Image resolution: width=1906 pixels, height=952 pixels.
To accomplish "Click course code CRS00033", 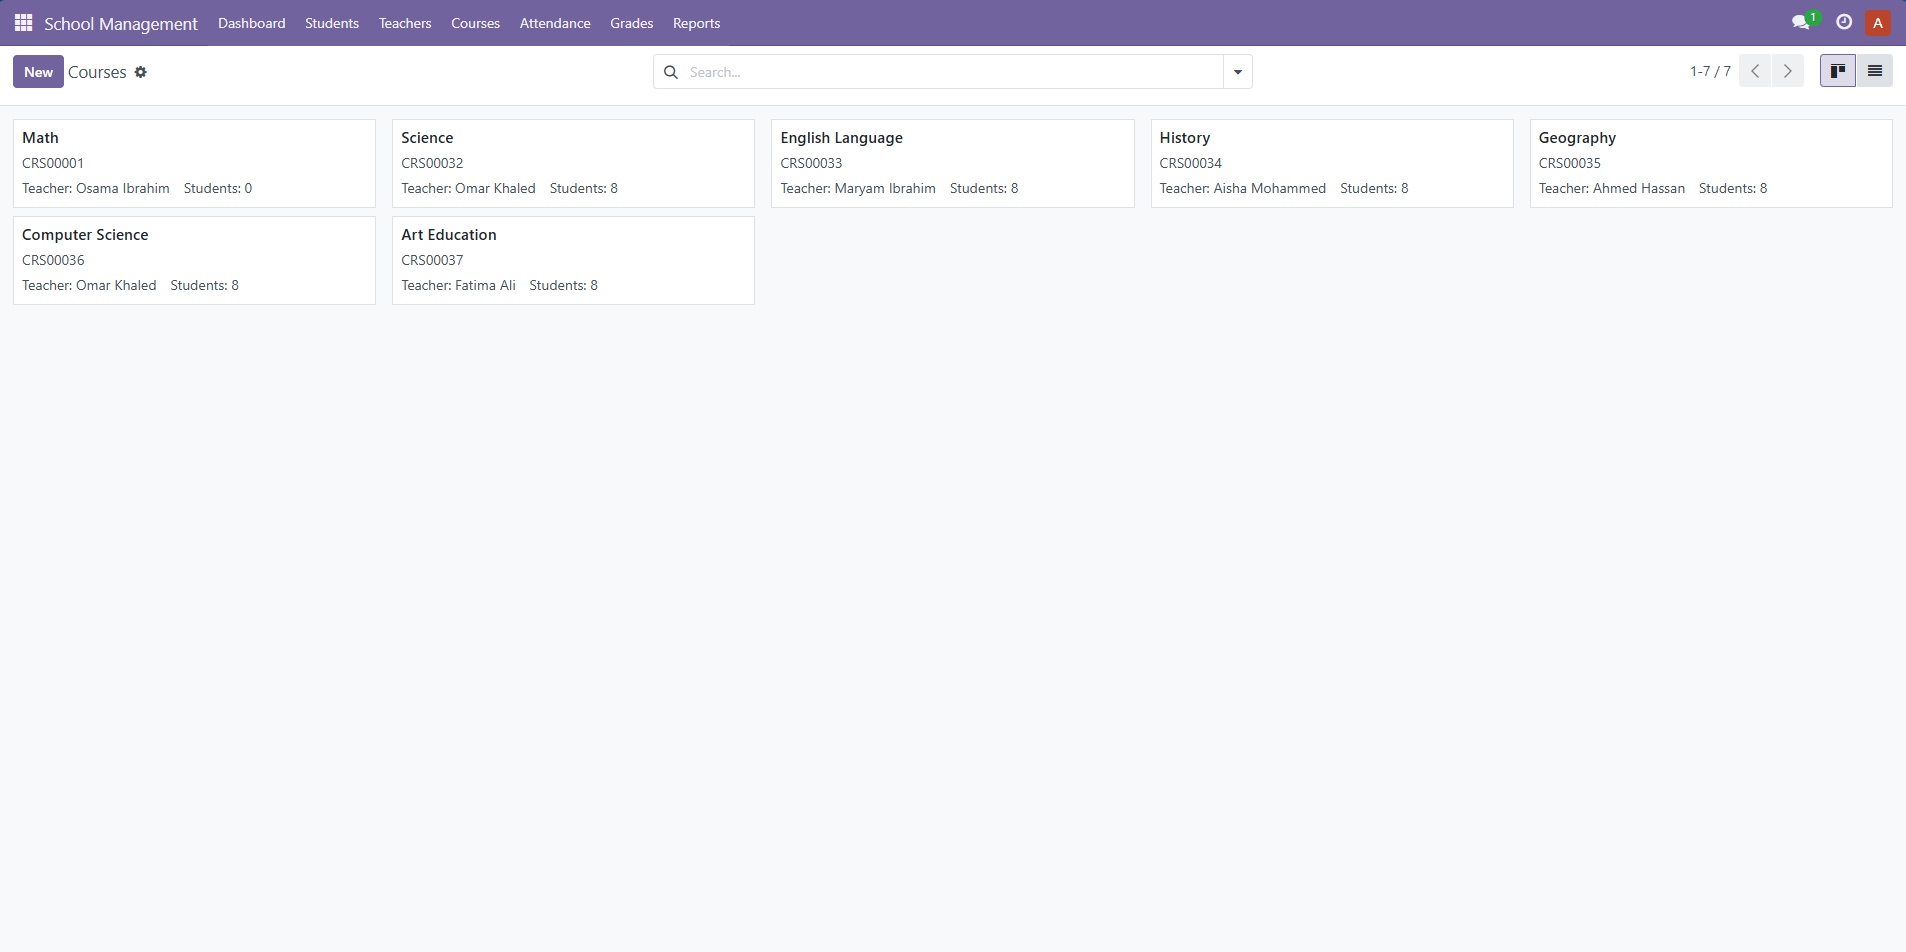I will click(x=811, y=163).
